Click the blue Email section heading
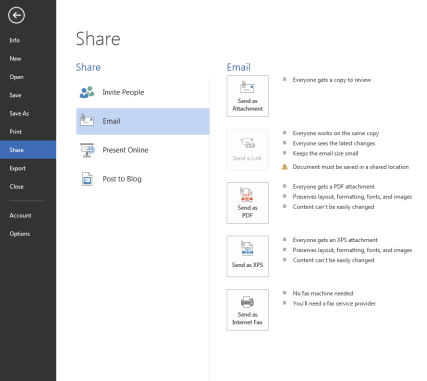This screenshot has height=381, width=427. [239, 67]
